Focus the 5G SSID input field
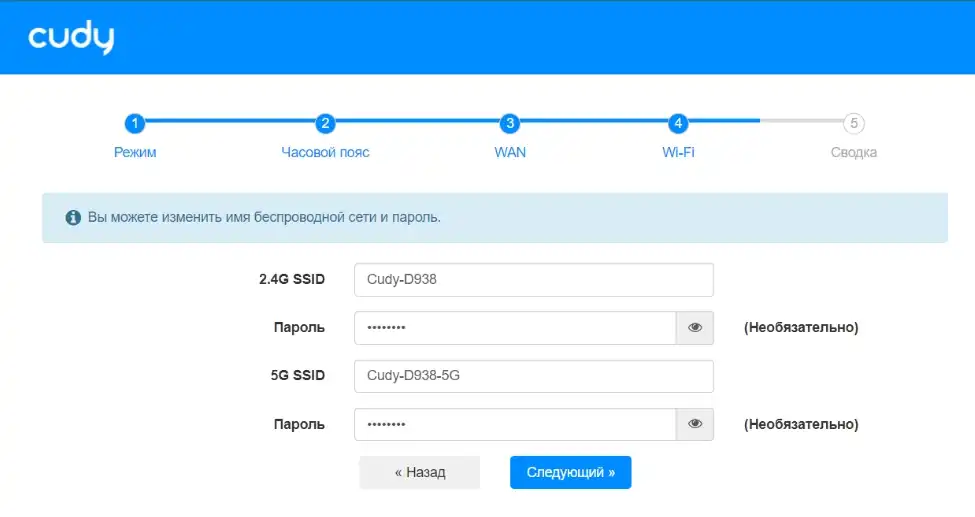The width and height of the screenshot is (975, 517). pyautogui.click(x=533, y=376)
